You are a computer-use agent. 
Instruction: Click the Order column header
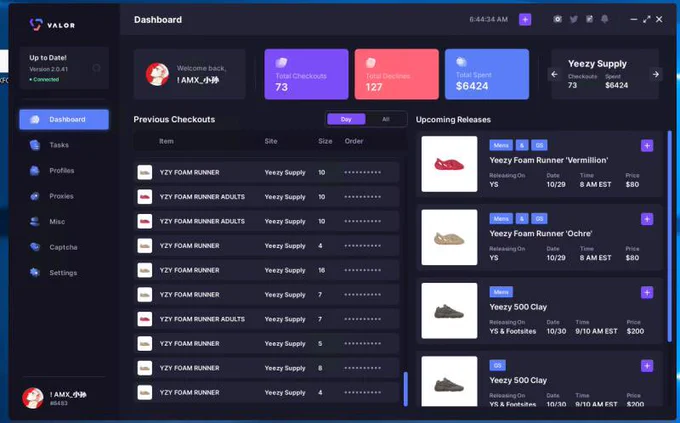click(x=354, y=141)
